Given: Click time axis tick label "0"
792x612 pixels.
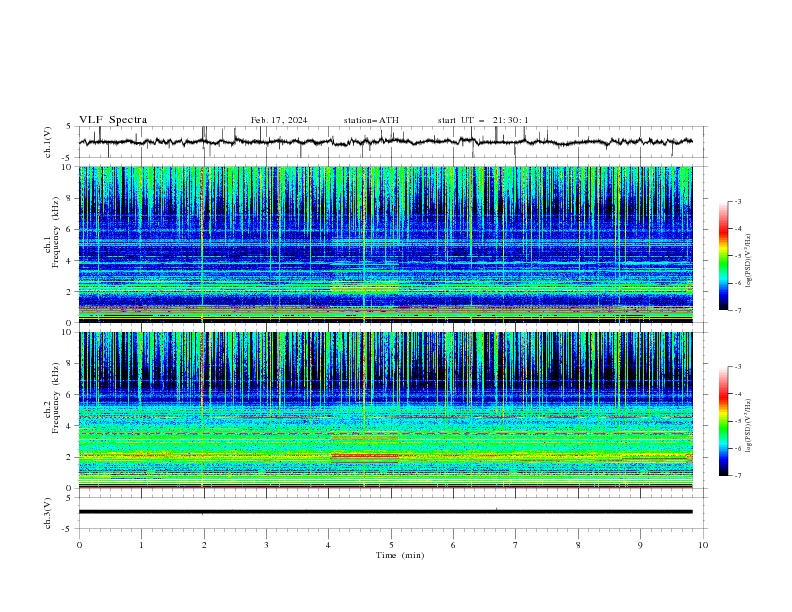Looking at the screenshot, I should click(x=79, y=545).
